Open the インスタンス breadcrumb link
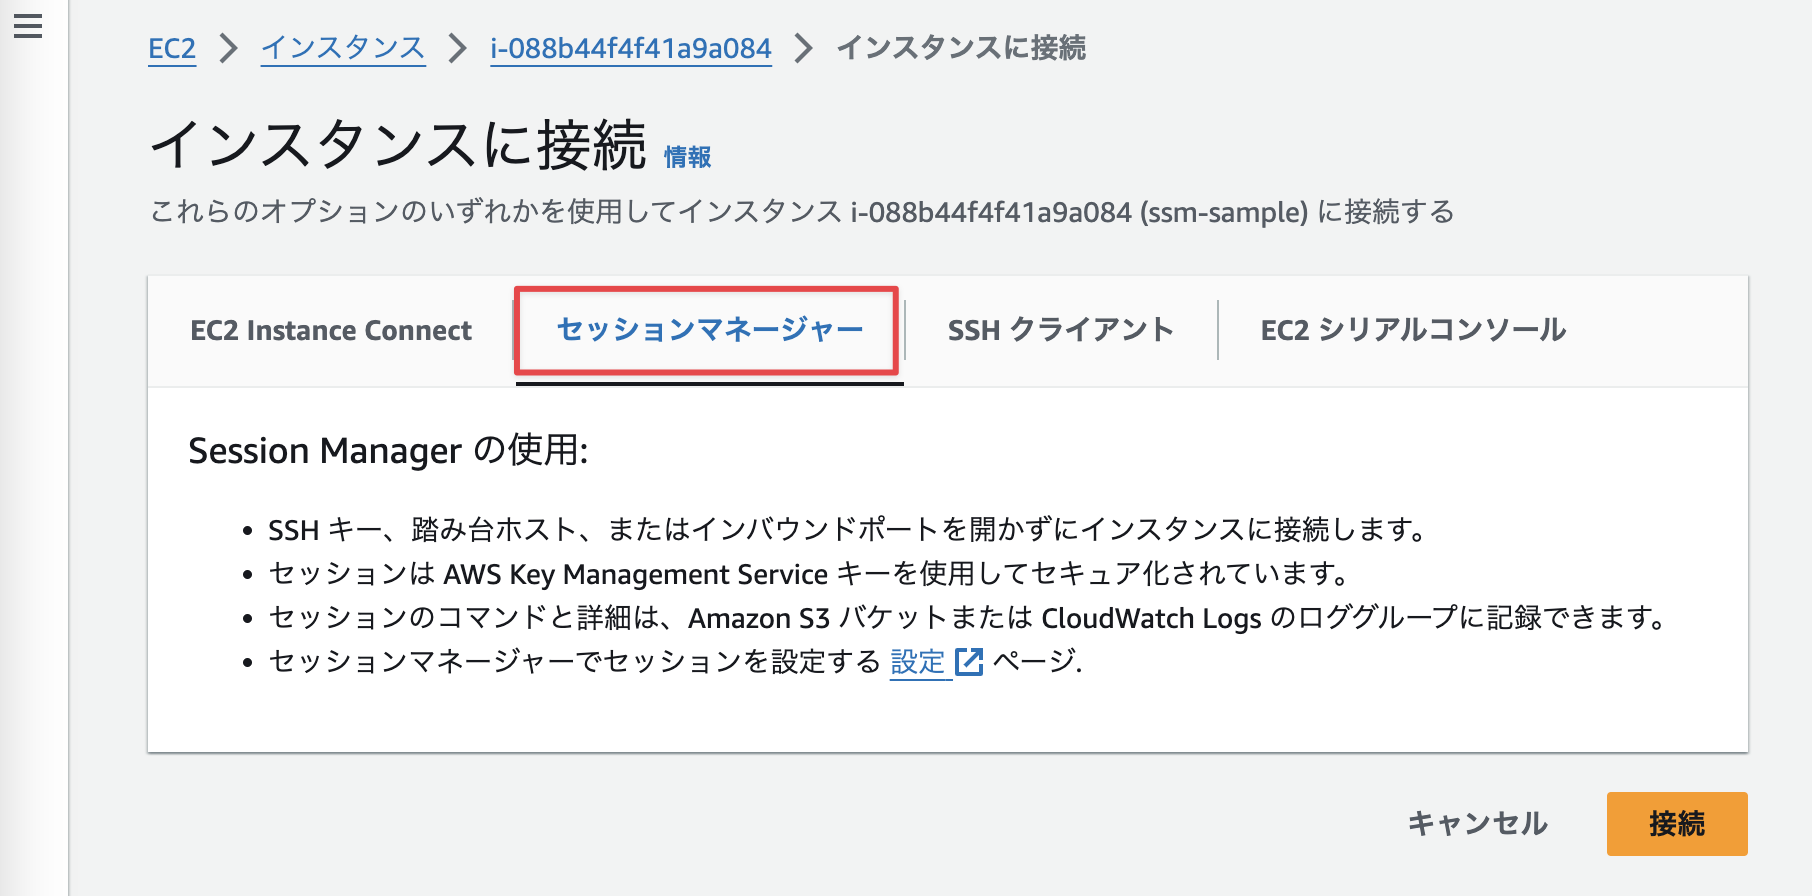The height and width of the screenshot is (896, 1812). [x=343, y=48]
